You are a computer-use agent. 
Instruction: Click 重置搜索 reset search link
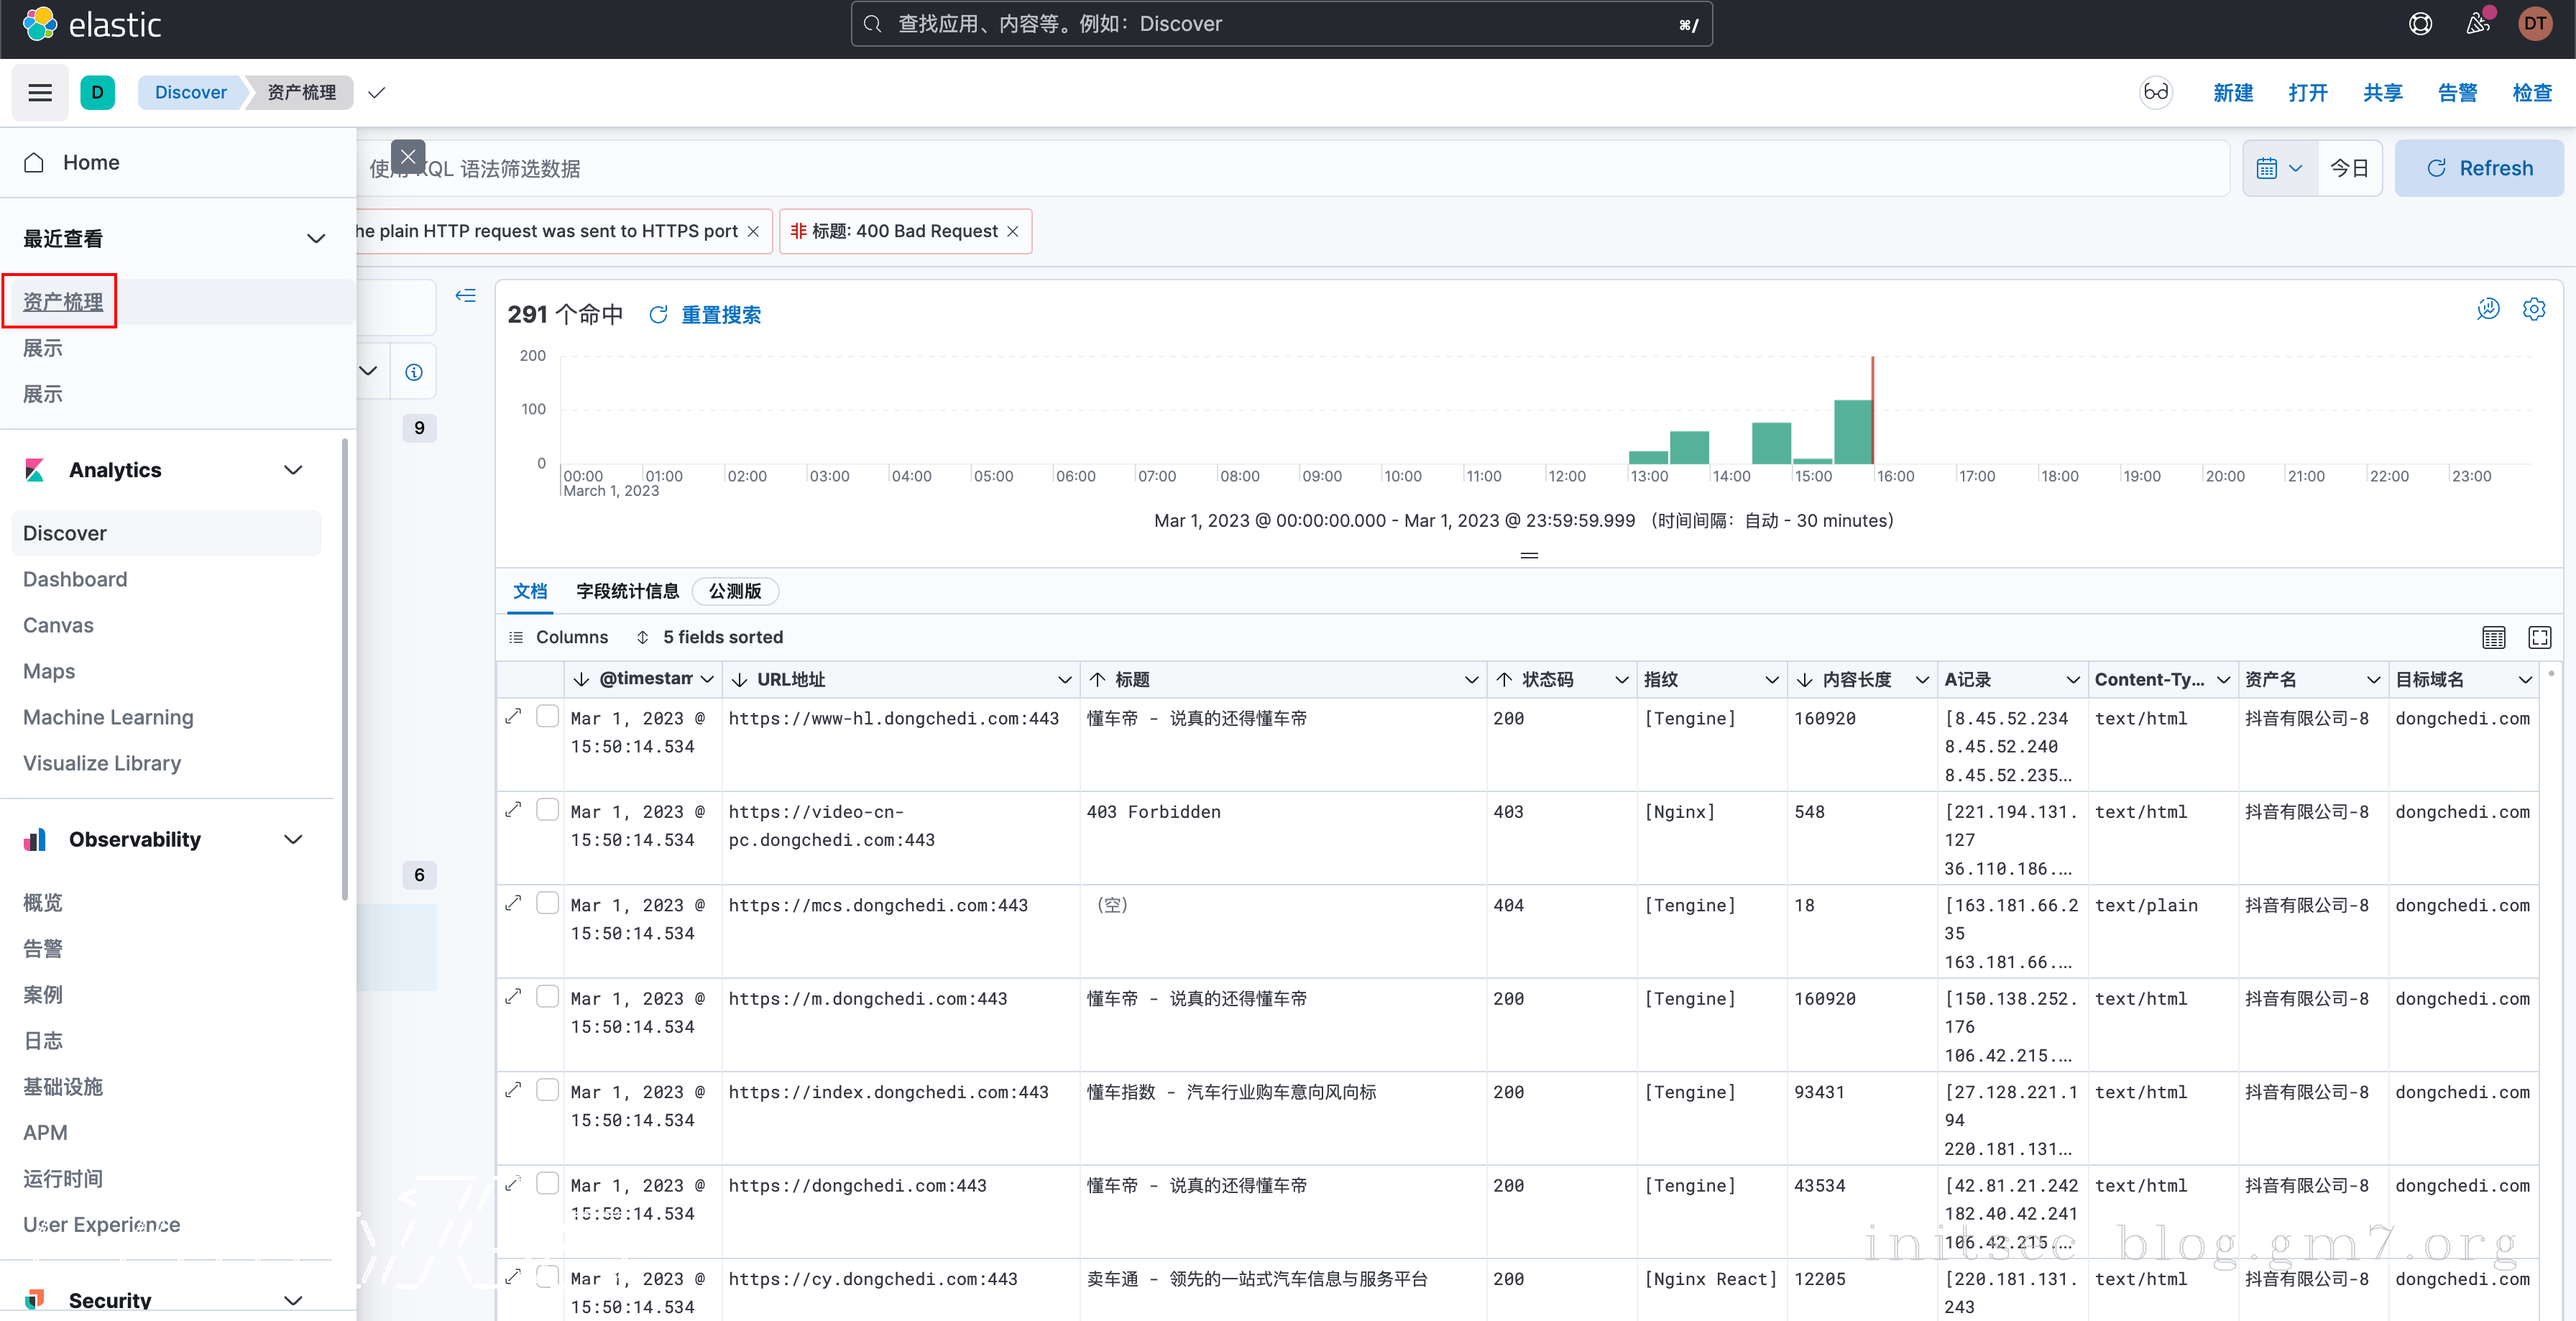point(720,315)
